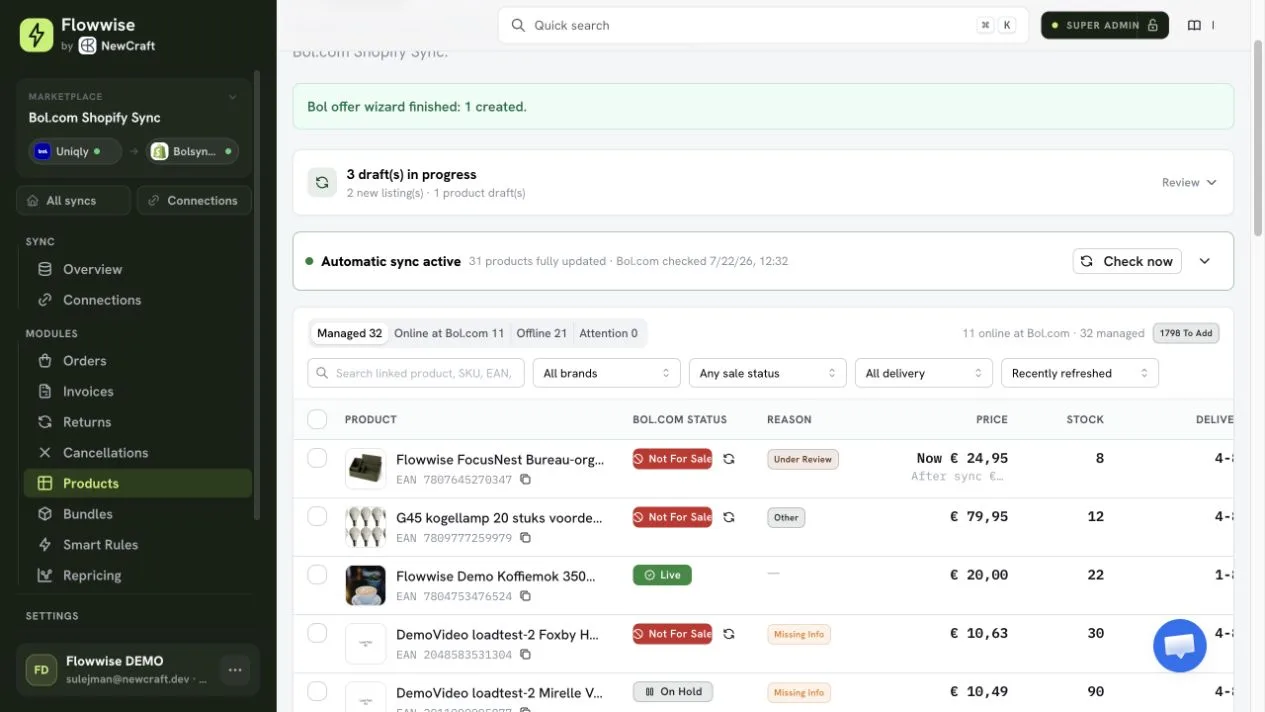This screenshot has height=712, width=1265.
Task: Tick checkbox for DemoVideo loadtest-2 Foxby
Action: (x=317, y=633)
